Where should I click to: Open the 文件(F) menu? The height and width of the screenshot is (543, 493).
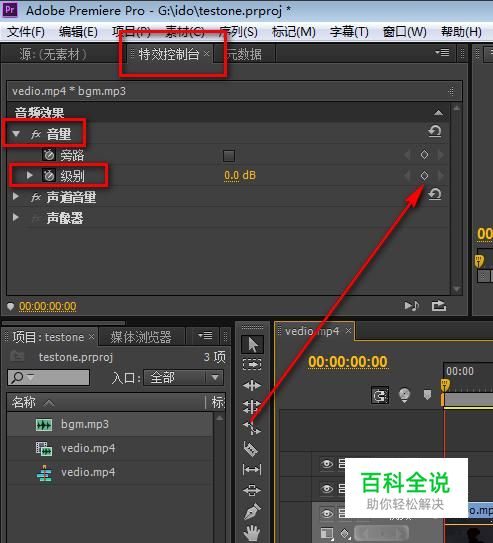pos(26,32)
